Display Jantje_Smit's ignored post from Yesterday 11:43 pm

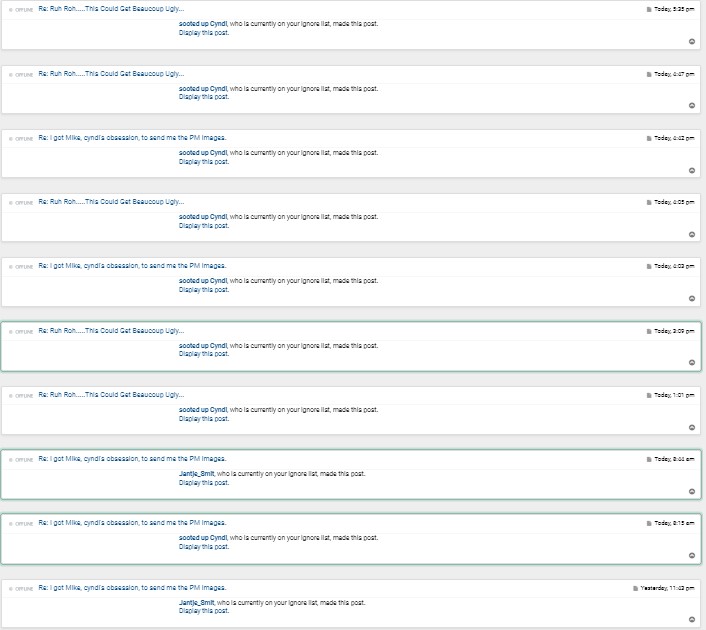click(204, 611)
